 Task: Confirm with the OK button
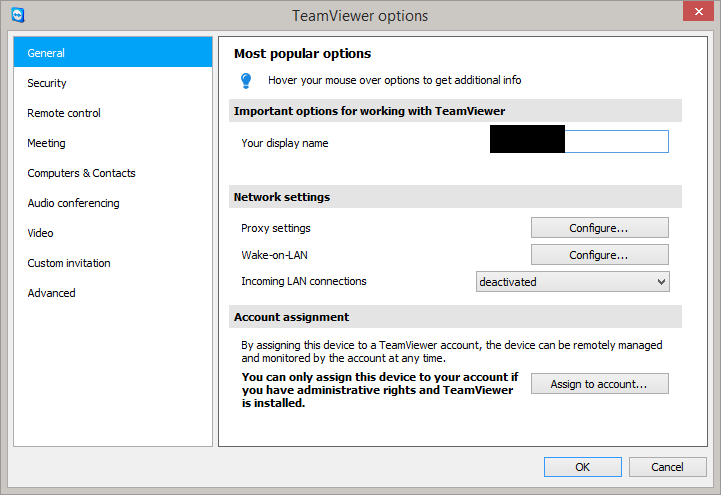pos(583,467)
